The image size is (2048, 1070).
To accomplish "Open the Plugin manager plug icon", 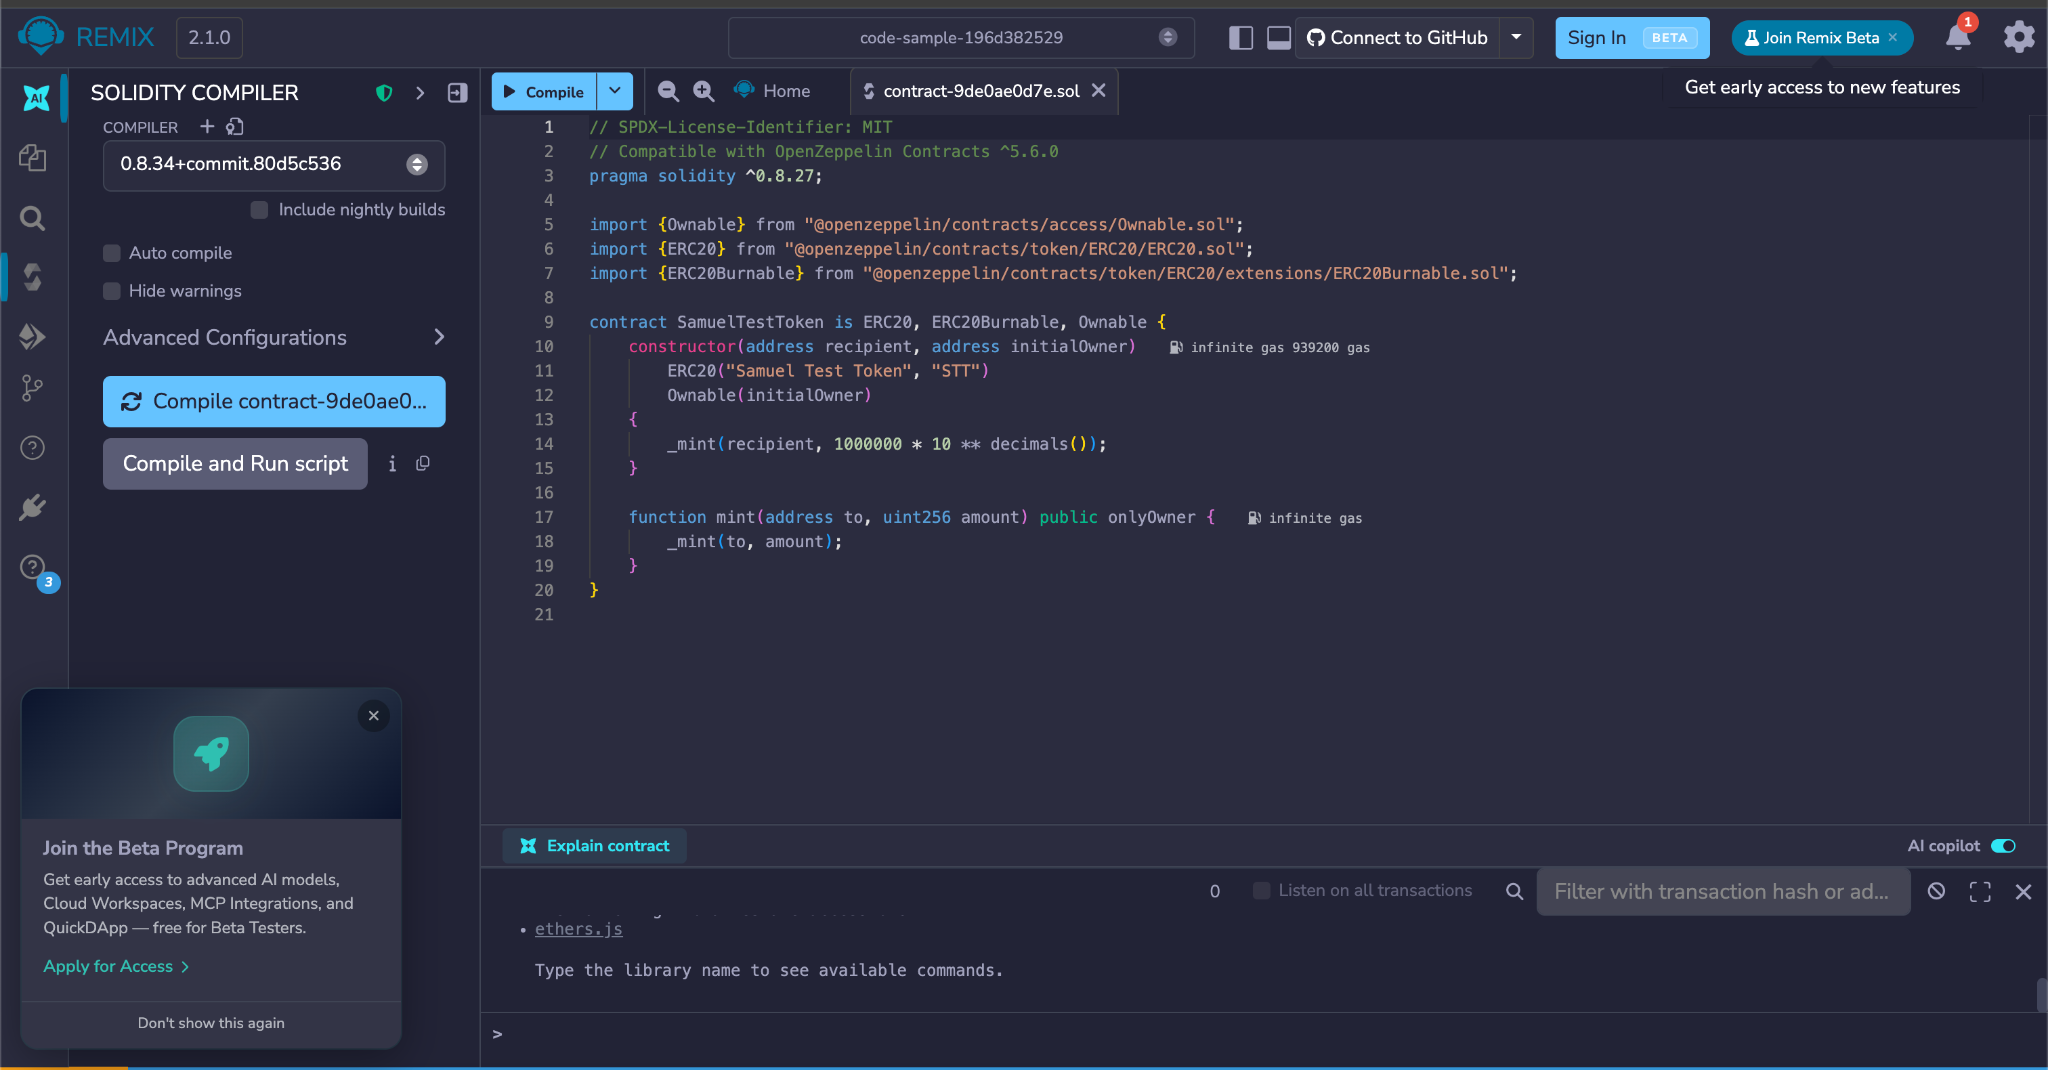I will point(33,507).
